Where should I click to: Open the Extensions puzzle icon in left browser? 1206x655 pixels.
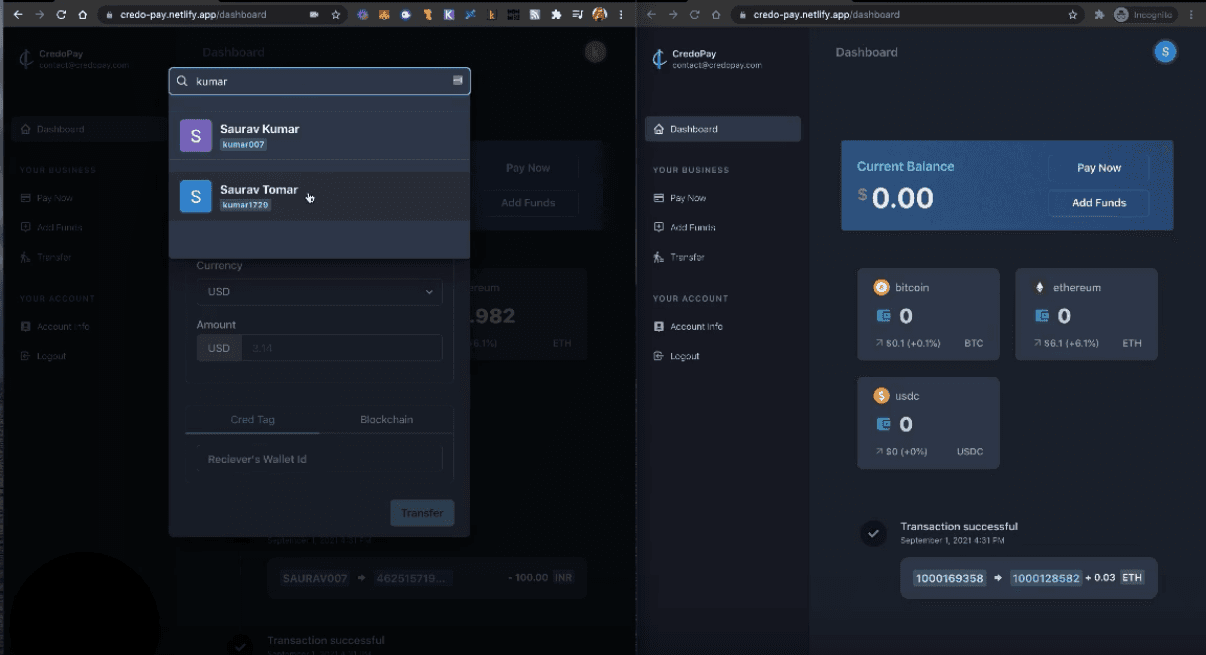pyautogui.click(x=556, y=15)
